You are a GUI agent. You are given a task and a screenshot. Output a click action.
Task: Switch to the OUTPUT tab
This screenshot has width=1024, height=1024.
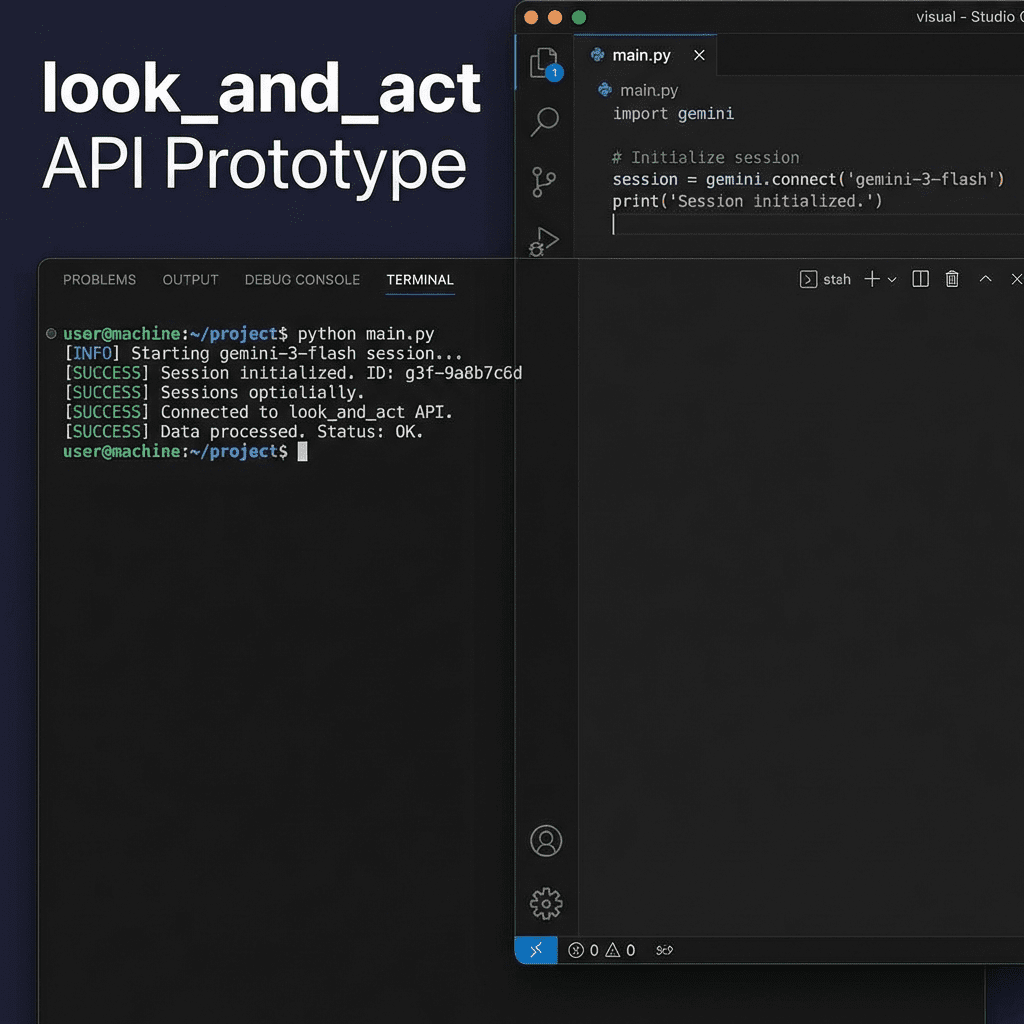pos(190,280)
